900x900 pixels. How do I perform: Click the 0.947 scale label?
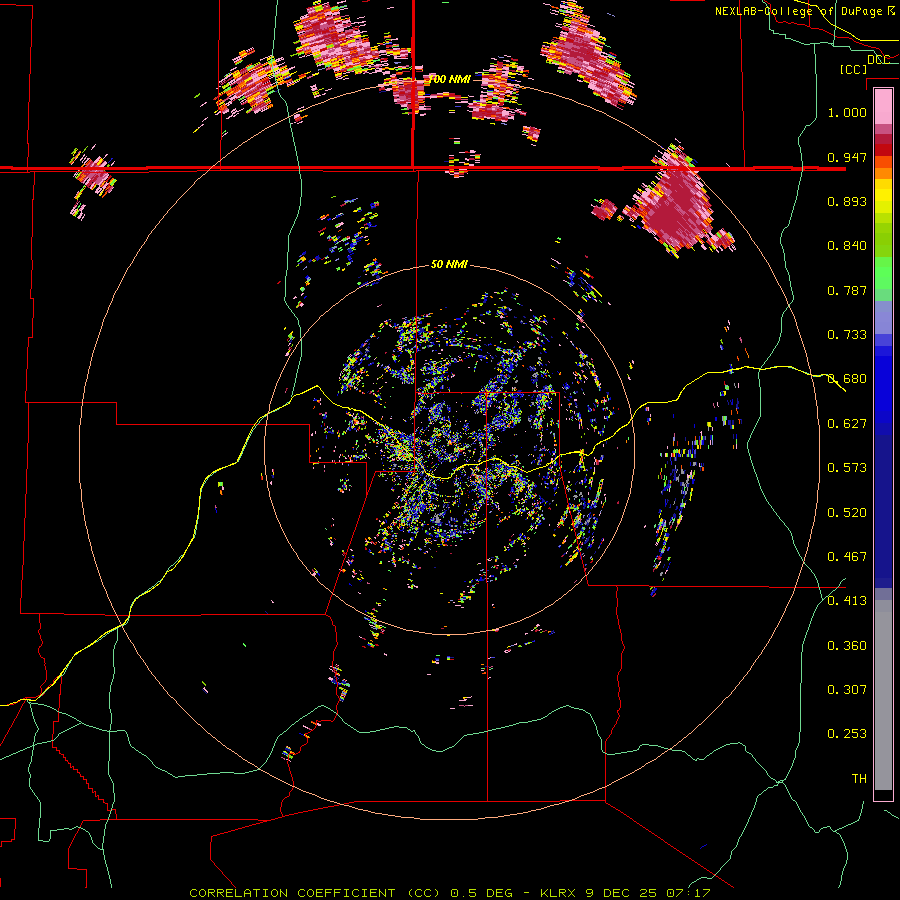pos(847,157)
